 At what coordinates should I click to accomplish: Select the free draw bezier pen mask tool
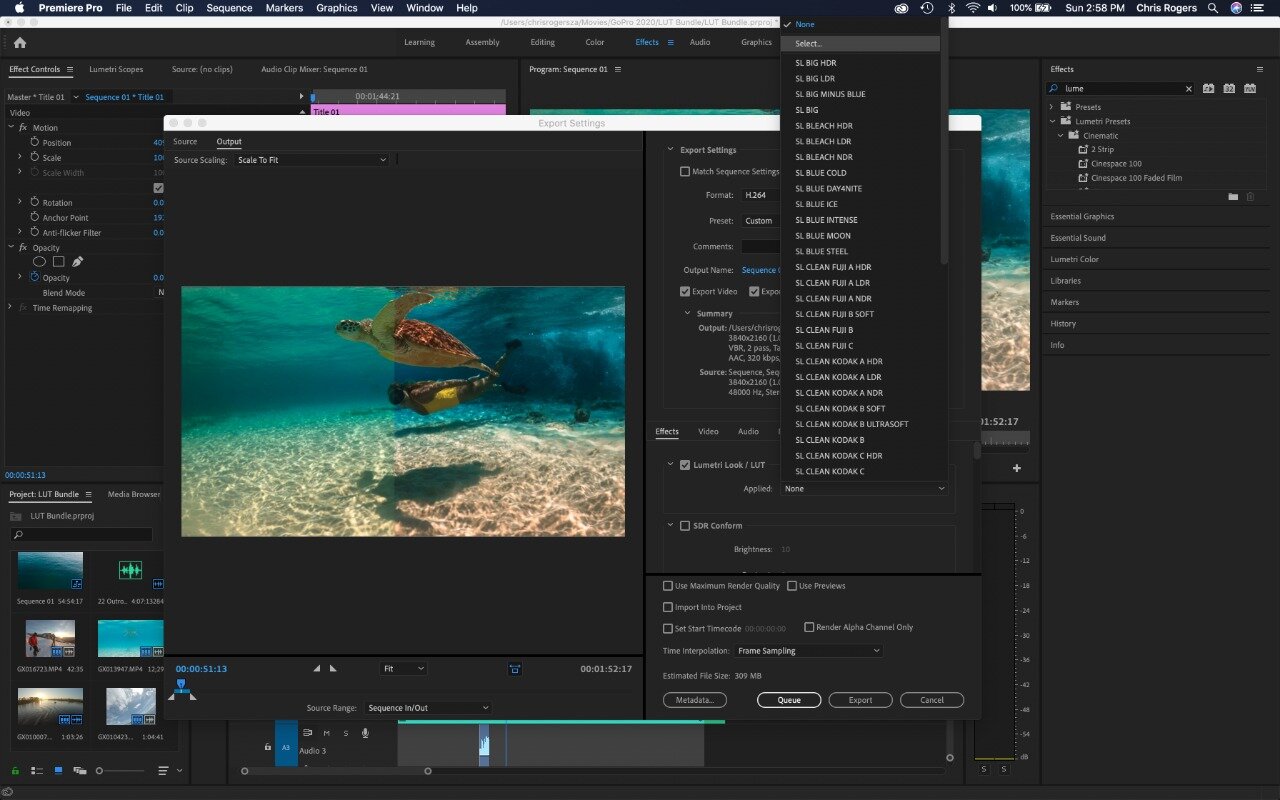coord(77,262)
